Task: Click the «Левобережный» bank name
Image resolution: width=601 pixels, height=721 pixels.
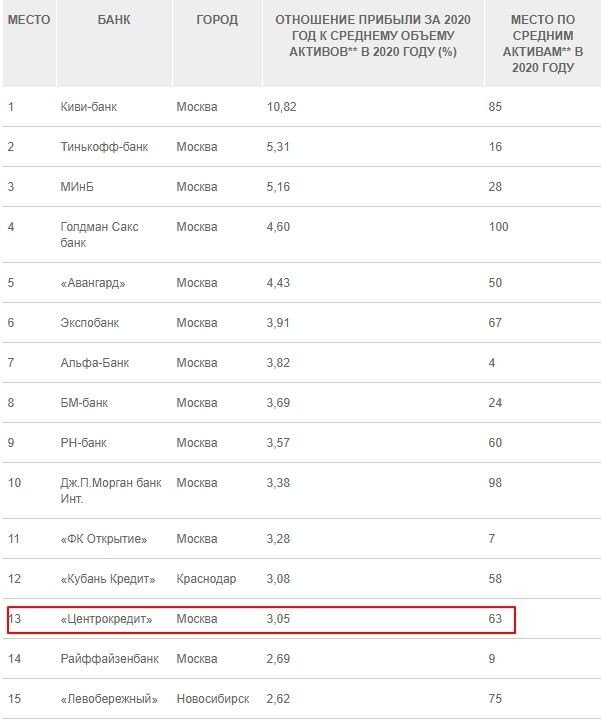Action: pyautogui.click(x=106, y=699)
